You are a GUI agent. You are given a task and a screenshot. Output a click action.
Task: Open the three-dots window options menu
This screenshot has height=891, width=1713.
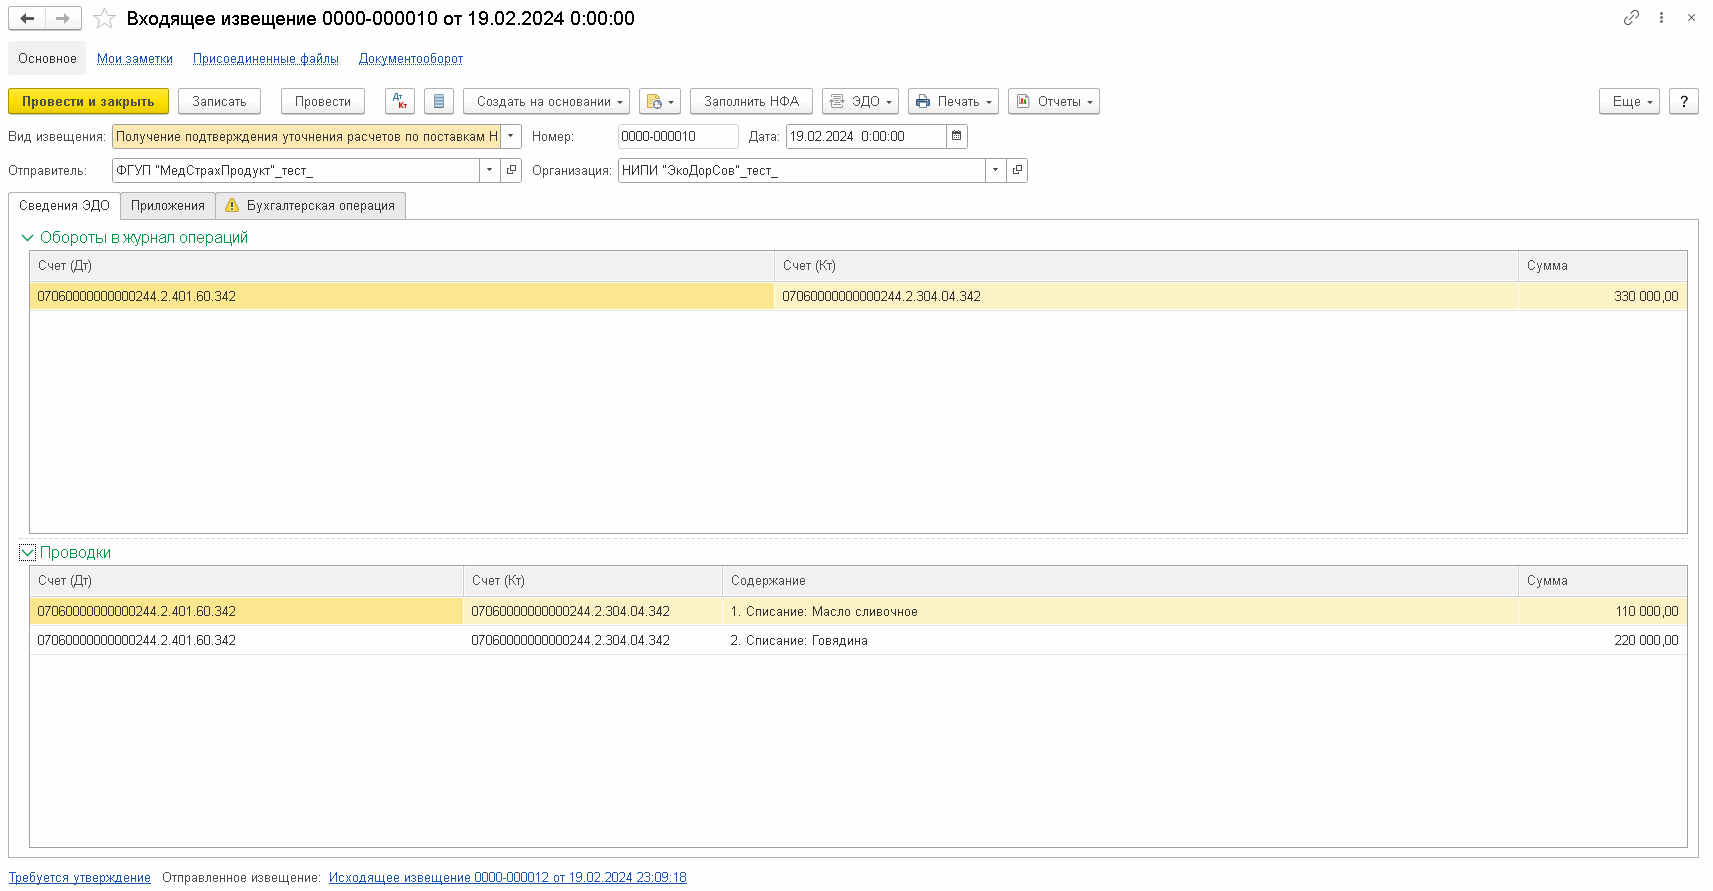1661,17
